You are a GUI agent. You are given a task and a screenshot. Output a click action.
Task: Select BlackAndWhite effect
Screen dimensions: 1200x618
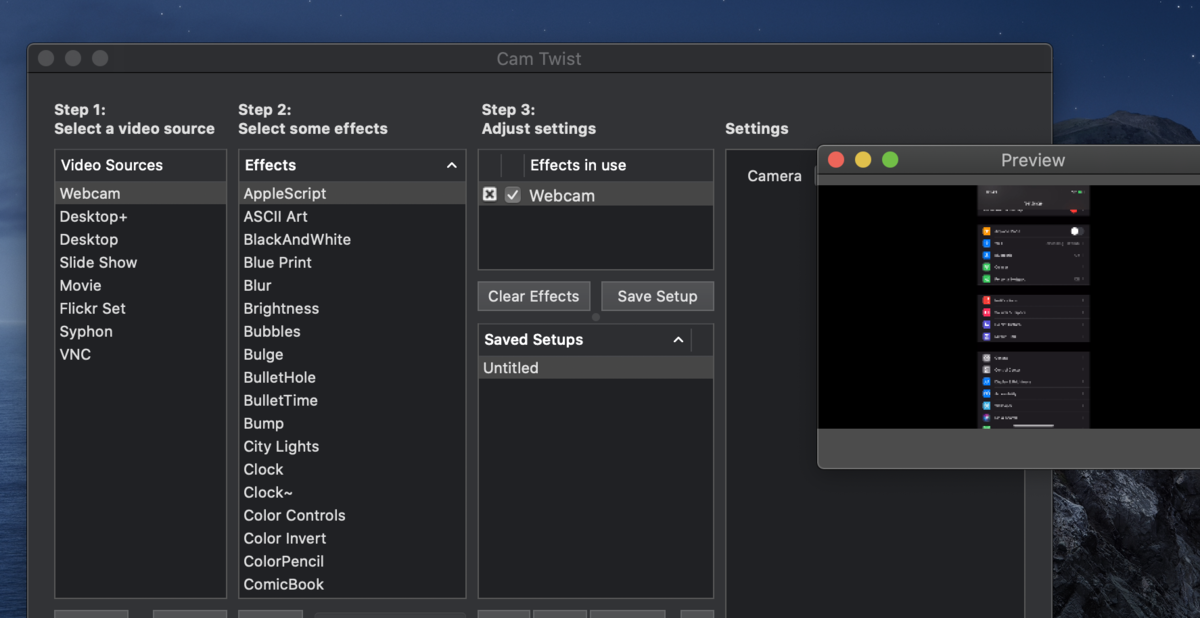pos(352,239)
